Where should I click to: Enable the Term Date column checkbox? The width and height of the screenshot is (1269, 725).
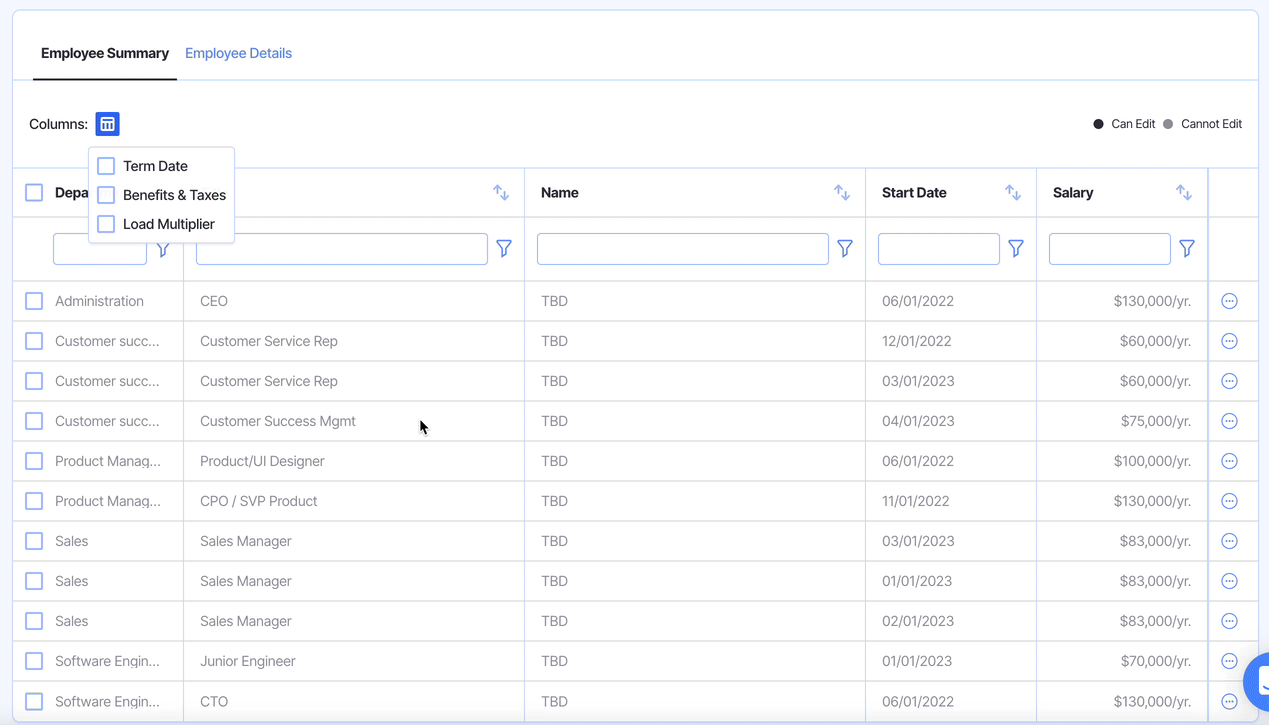(x=106, y=166)
